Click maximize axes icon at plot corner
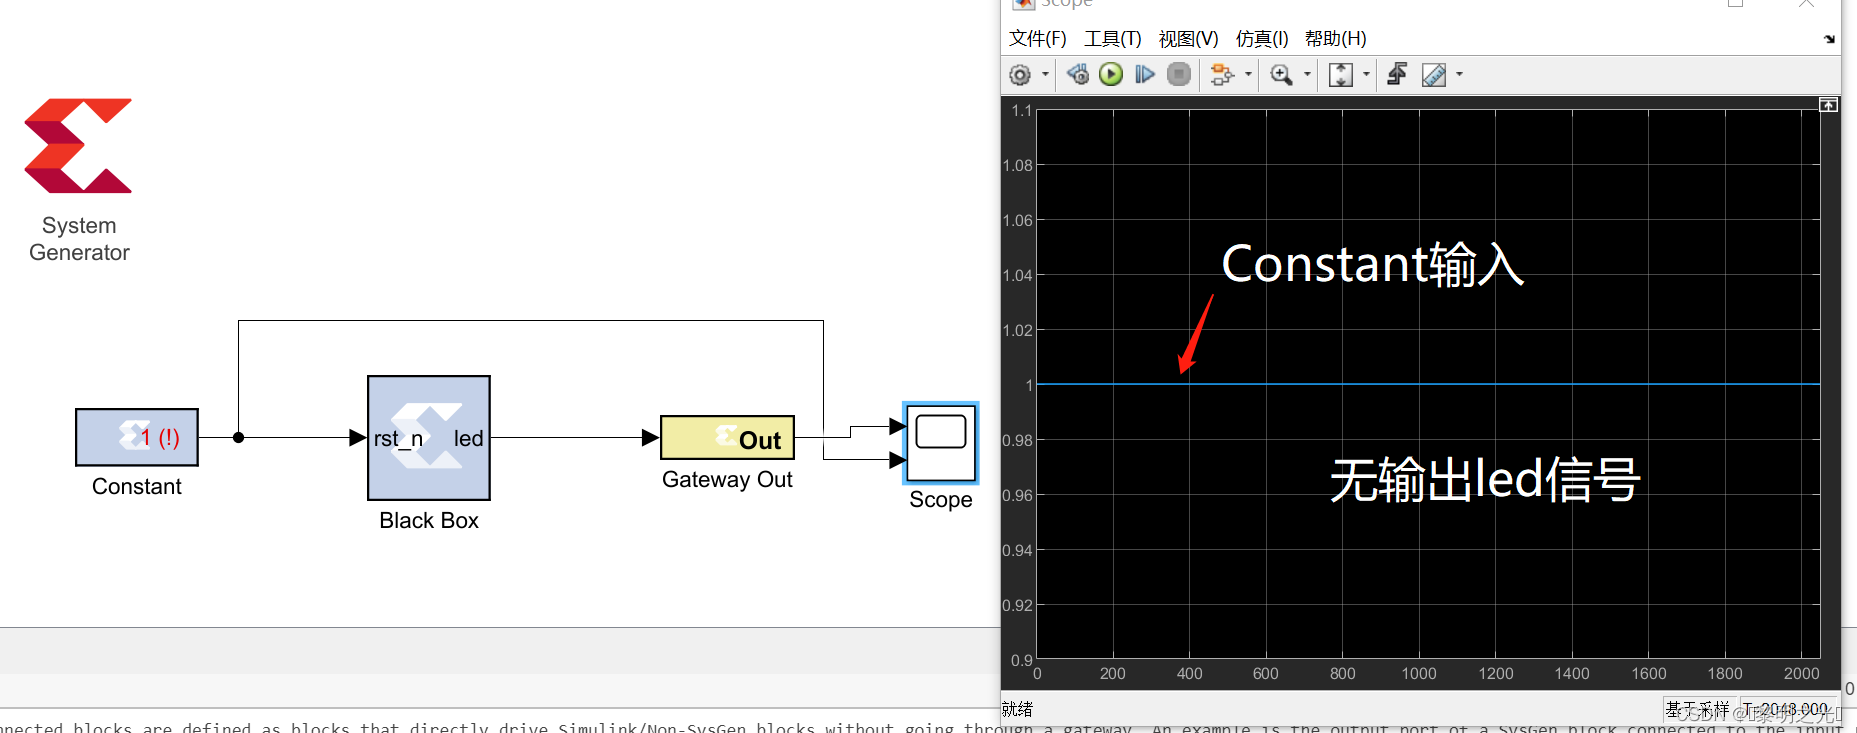1857x733 pixels. [x=1828, y=105]
